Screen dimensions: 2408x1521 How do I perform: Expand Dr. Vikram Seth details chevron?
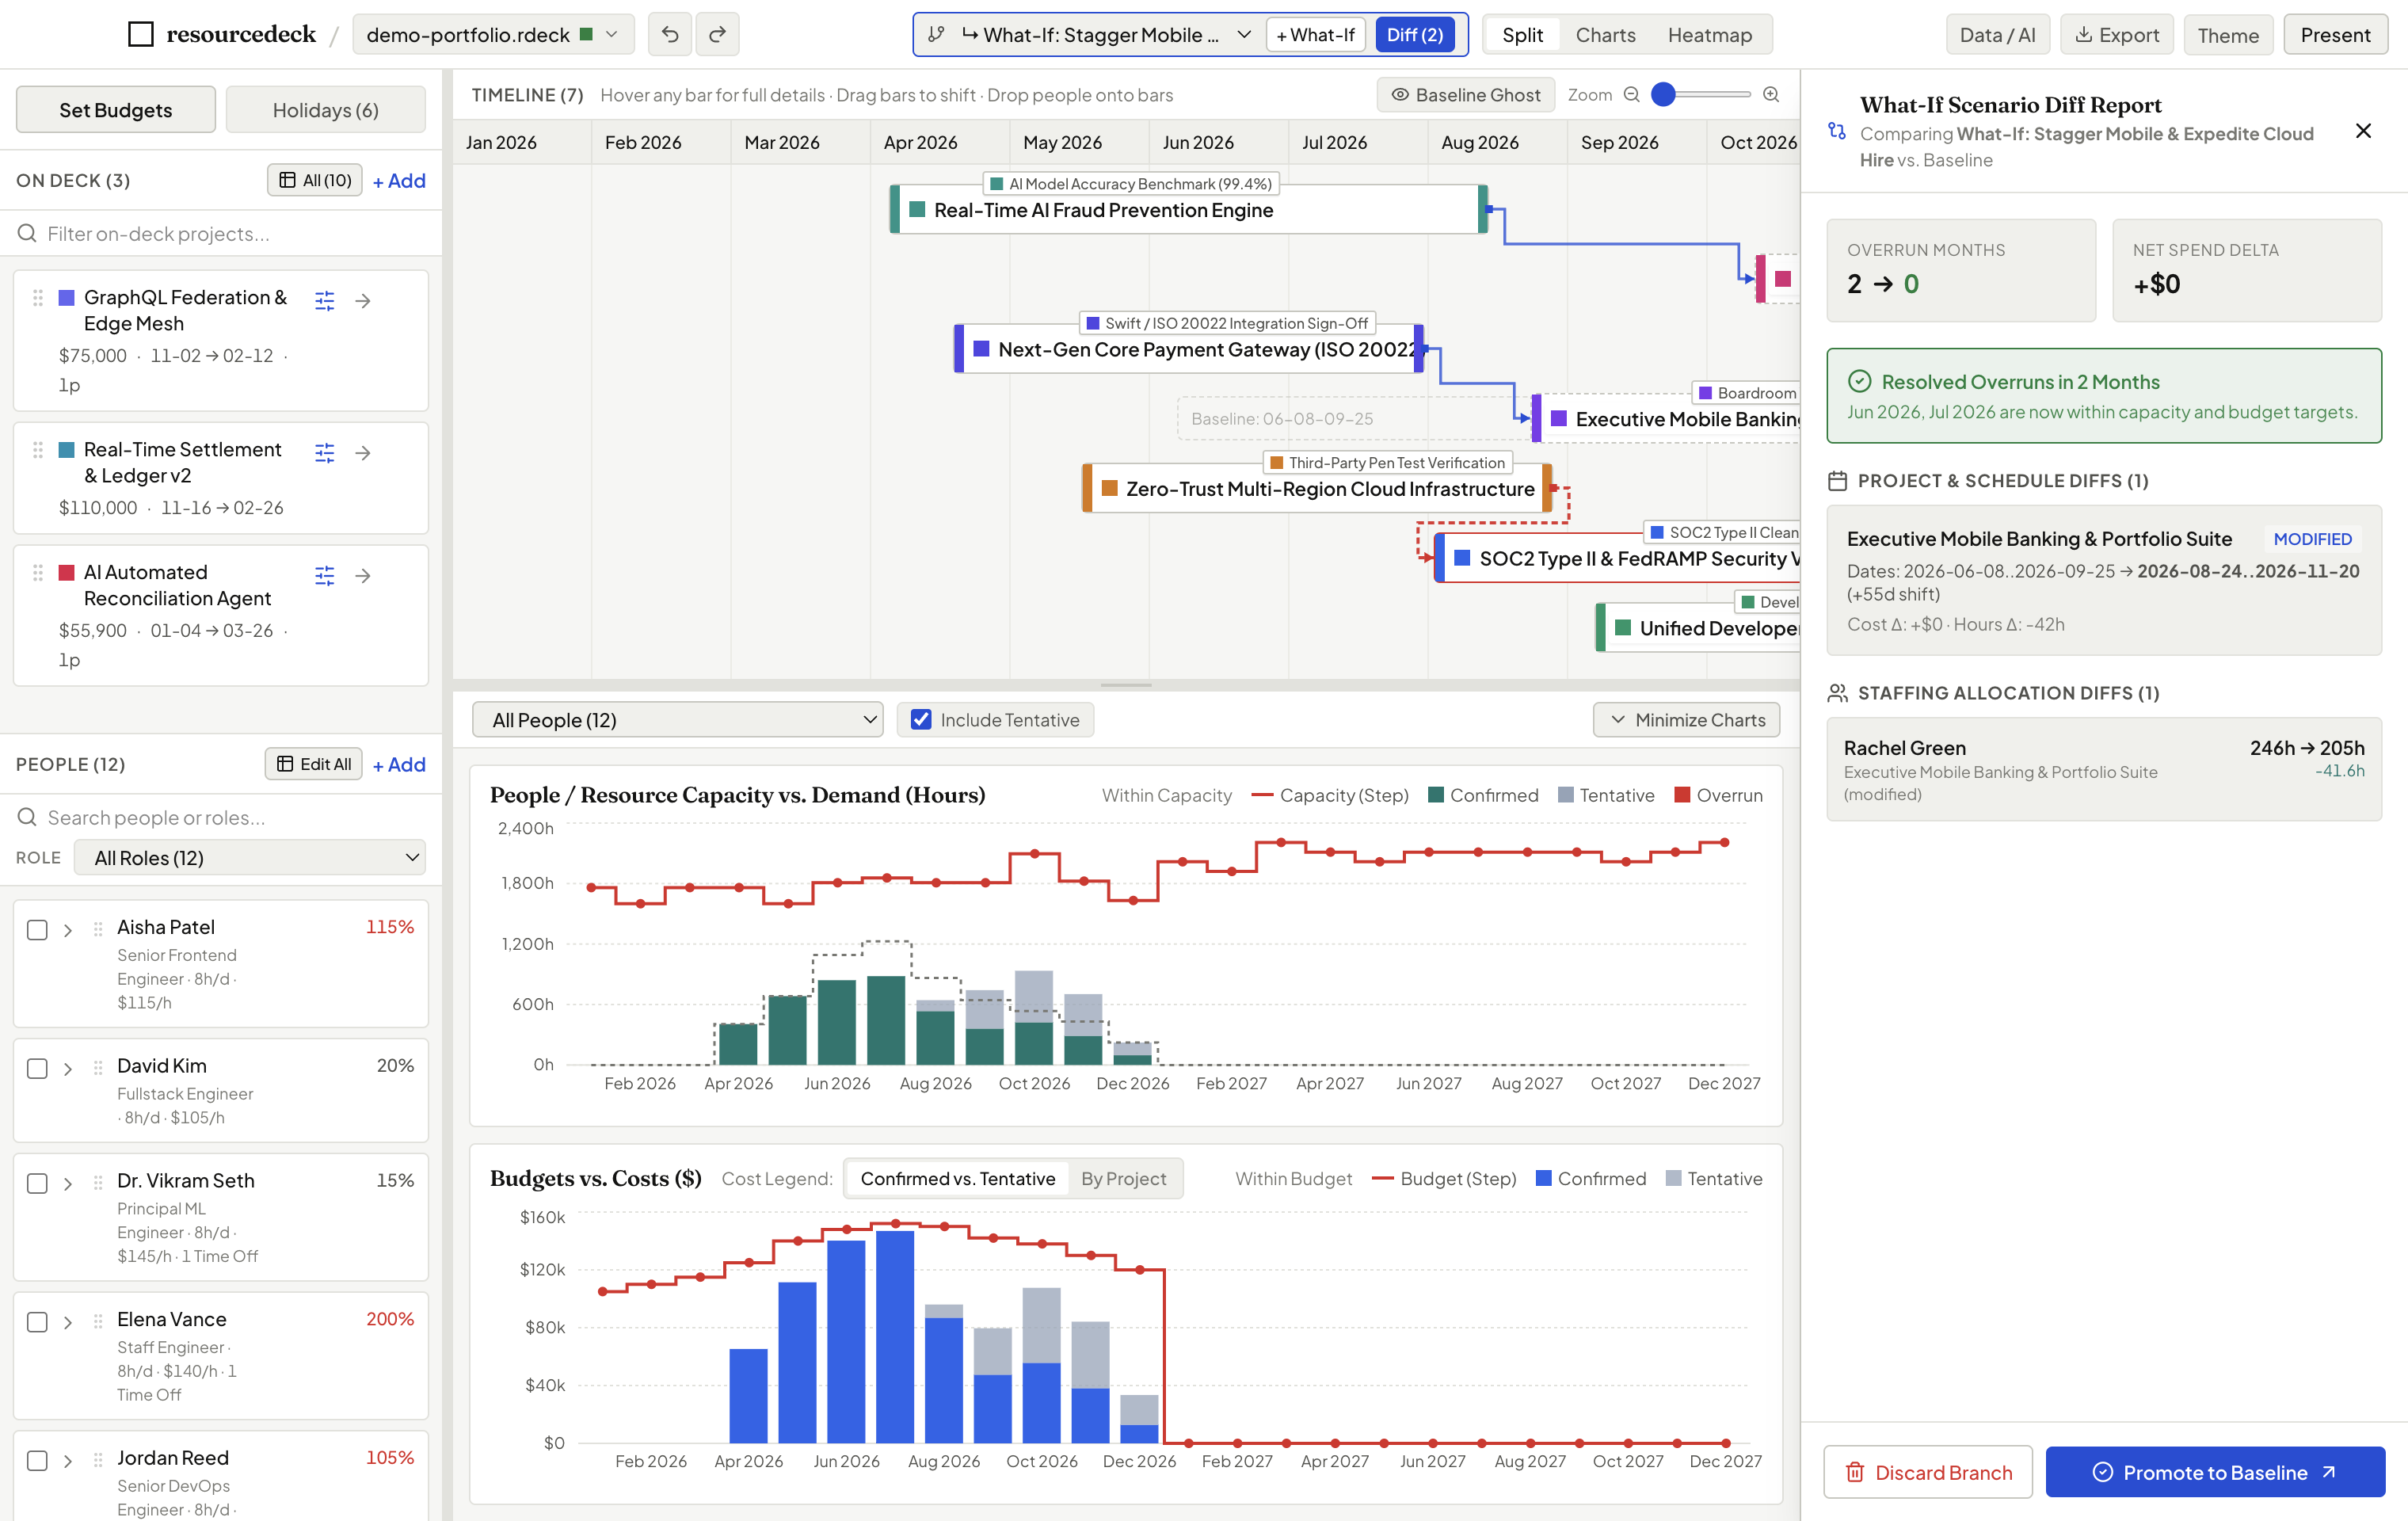click(x=68, y=1183)
